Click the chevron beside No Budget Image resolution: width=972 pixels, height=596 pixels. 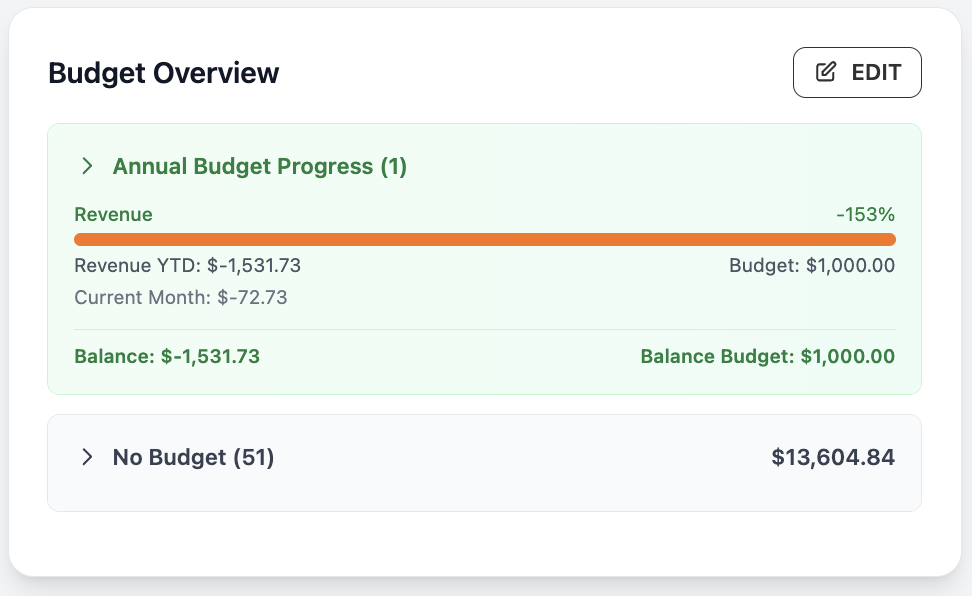click(x=87, y=457)
